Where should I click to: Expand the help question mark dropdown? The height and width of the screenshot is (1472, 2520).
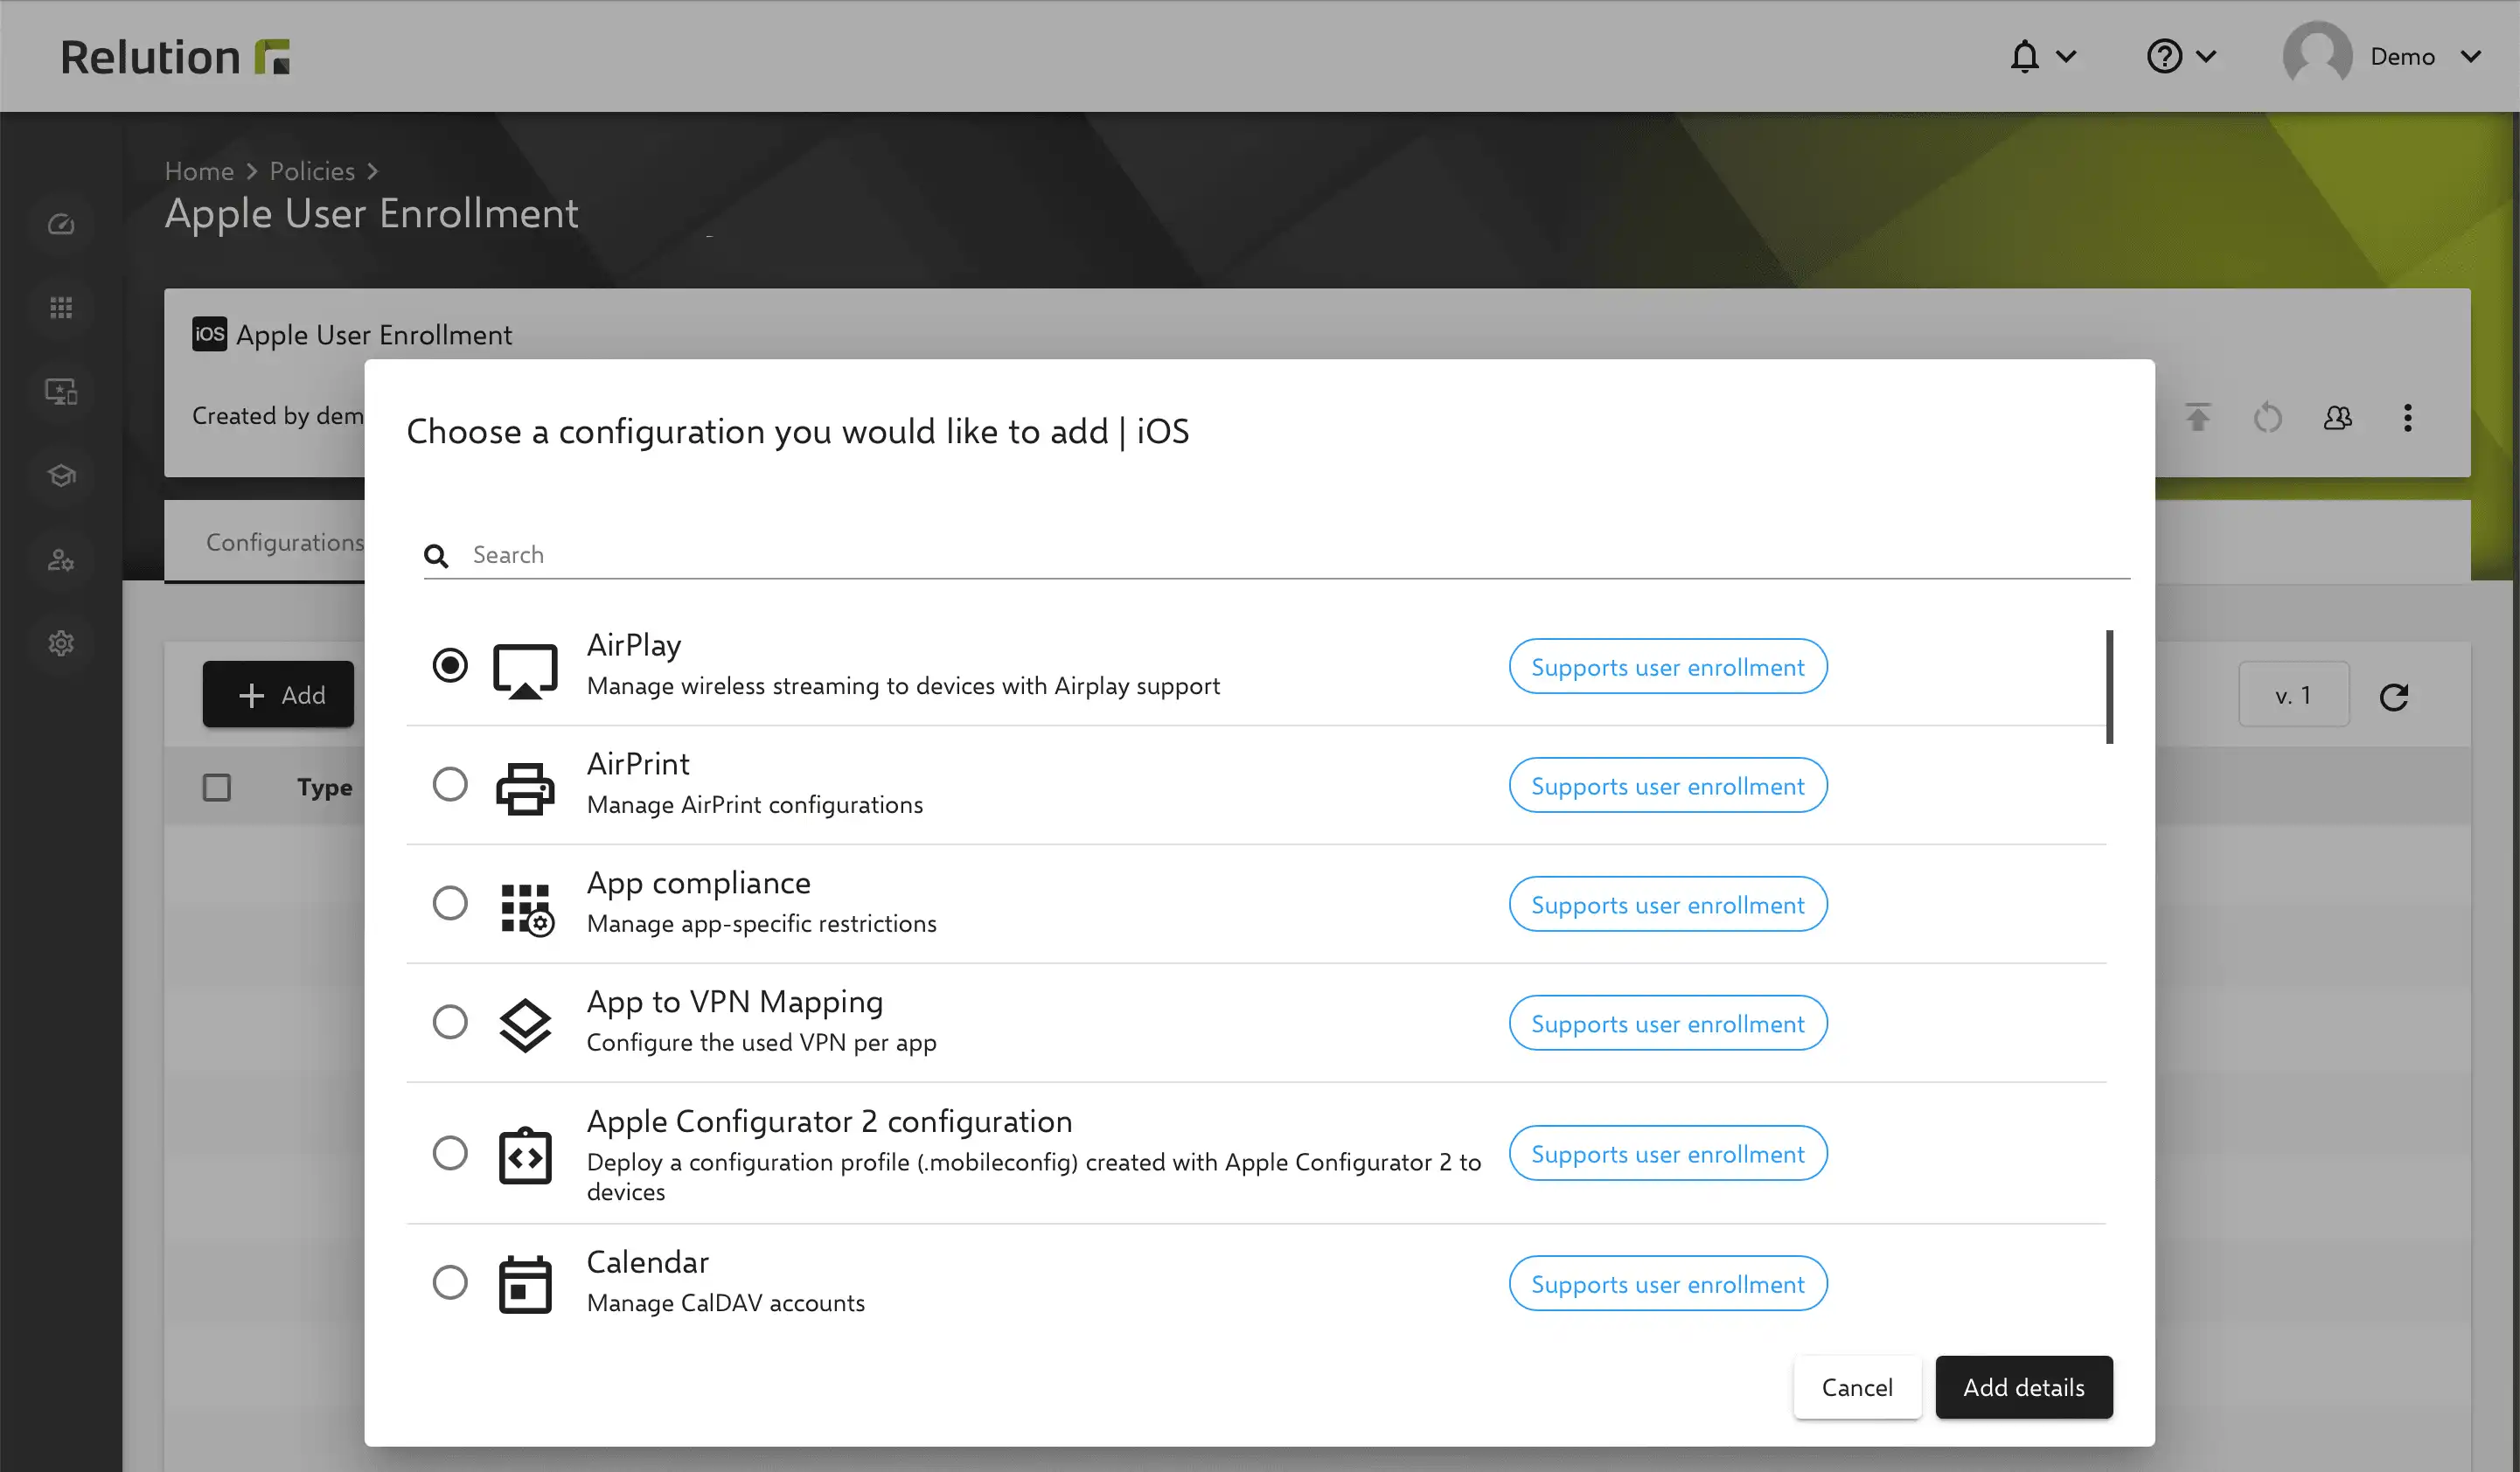[x=2182, y=56]
